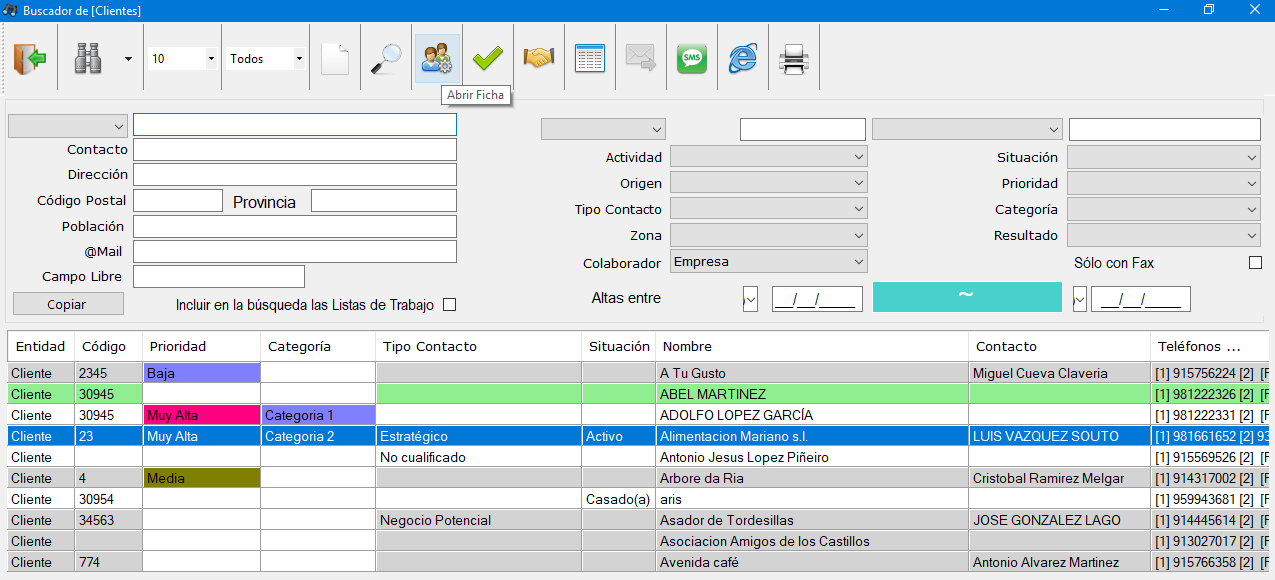
Task: Click the envelope mail icon in toolbar
Action: tap(641, 59)
